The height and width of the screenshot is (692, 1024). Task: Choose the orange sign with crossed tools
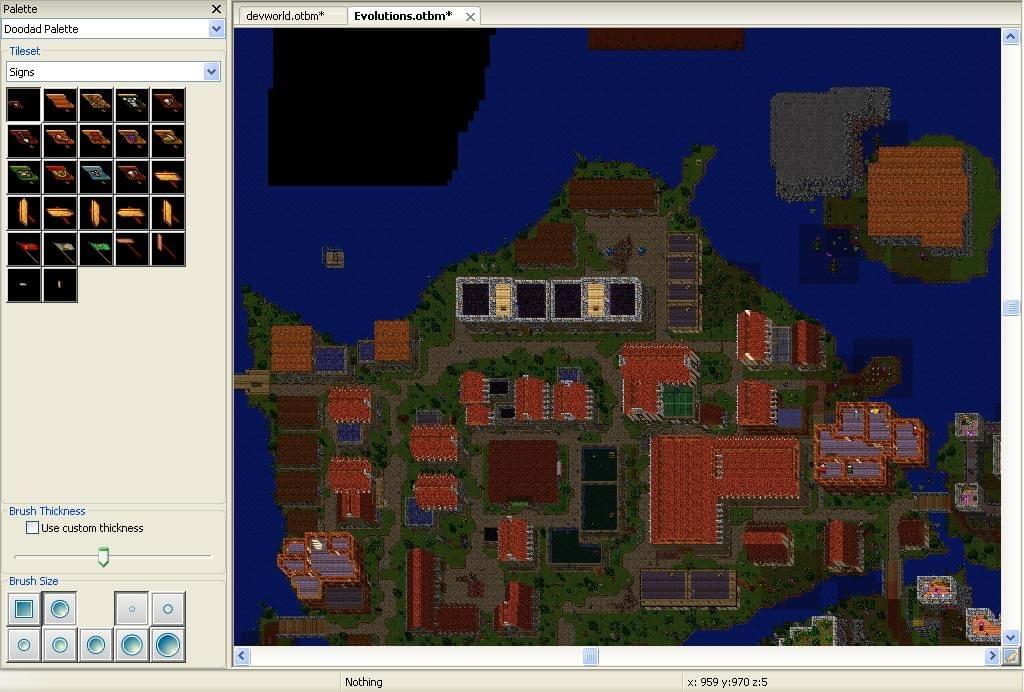[x=96, y=104]
